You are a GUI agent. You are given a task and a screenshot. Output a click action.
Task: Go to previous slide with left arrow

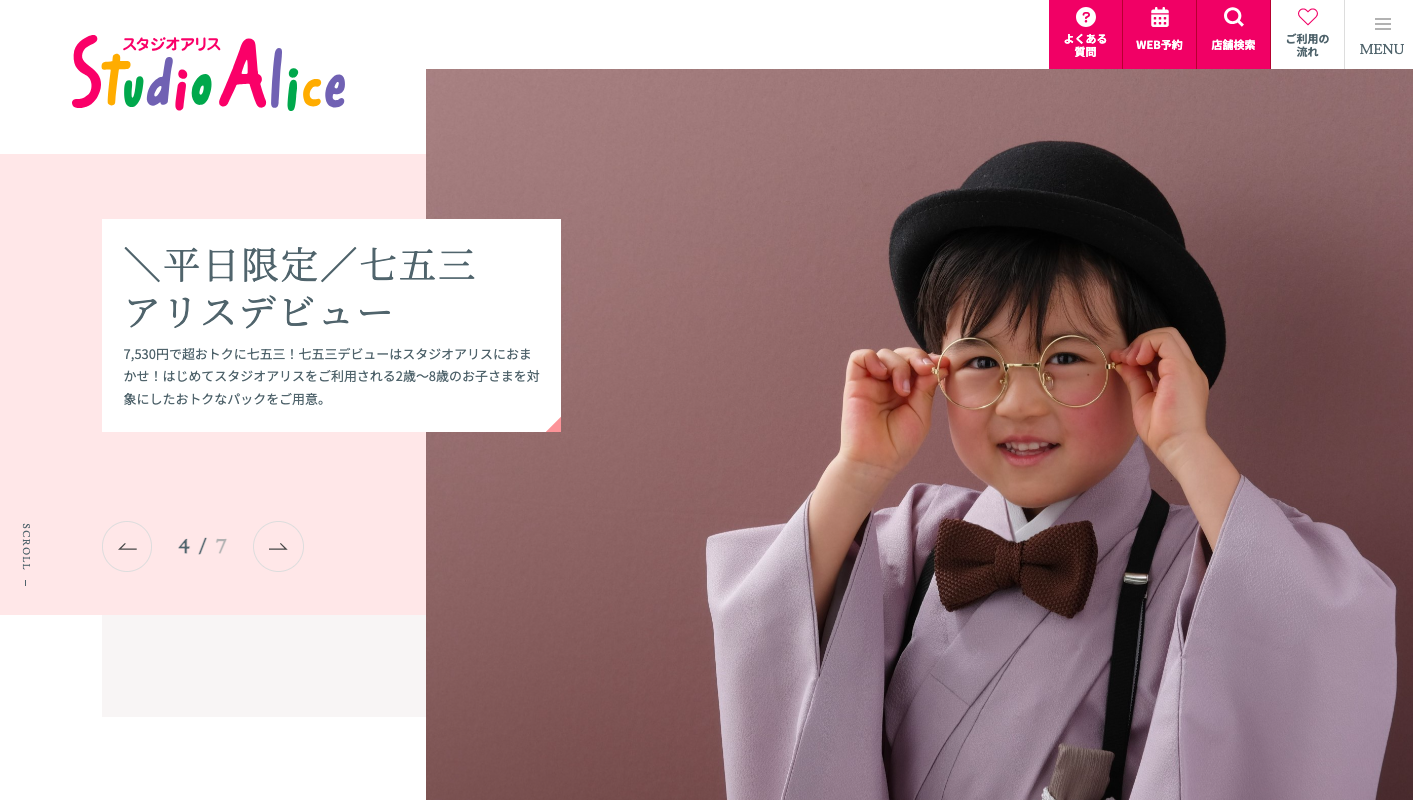(x=127, y=546)
